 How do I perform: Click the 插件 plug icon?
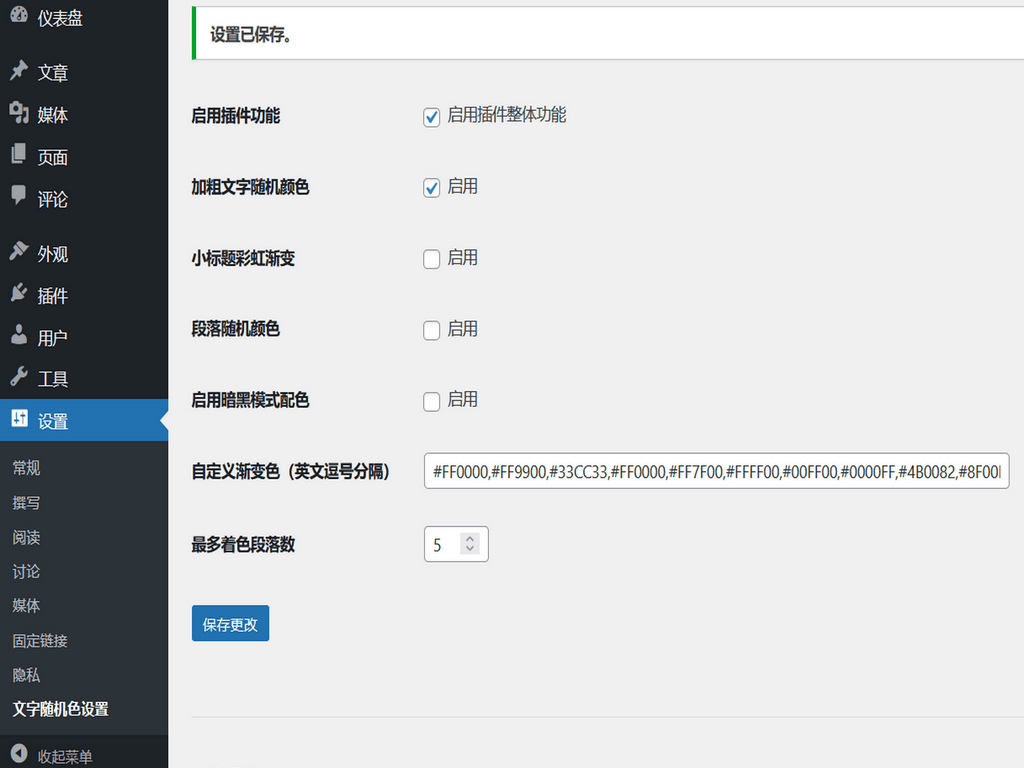pyautogui.click(x=19, y=293)
